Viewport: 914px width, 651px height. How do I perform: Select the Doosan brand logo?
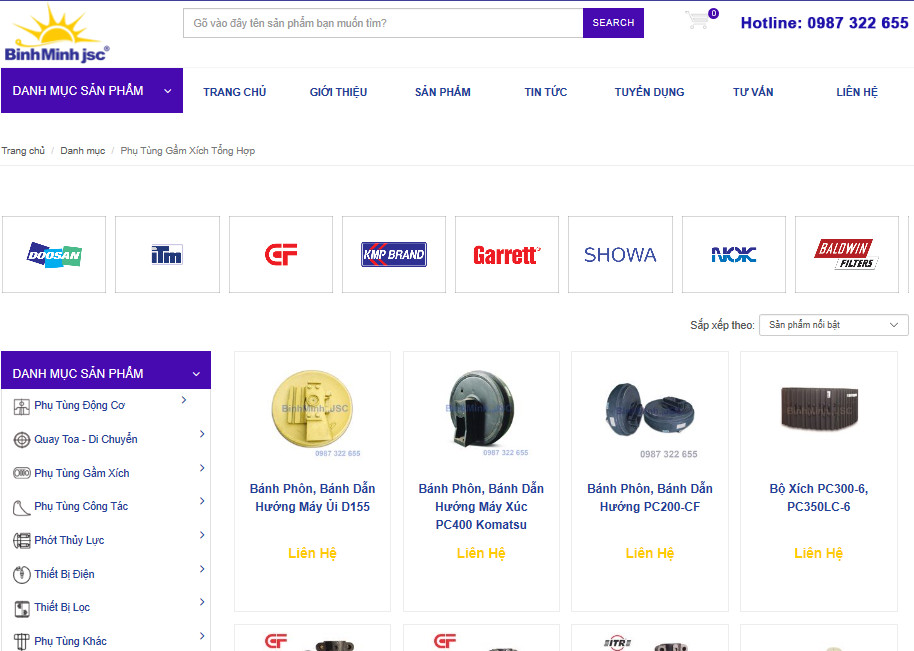tap(54, 255)
